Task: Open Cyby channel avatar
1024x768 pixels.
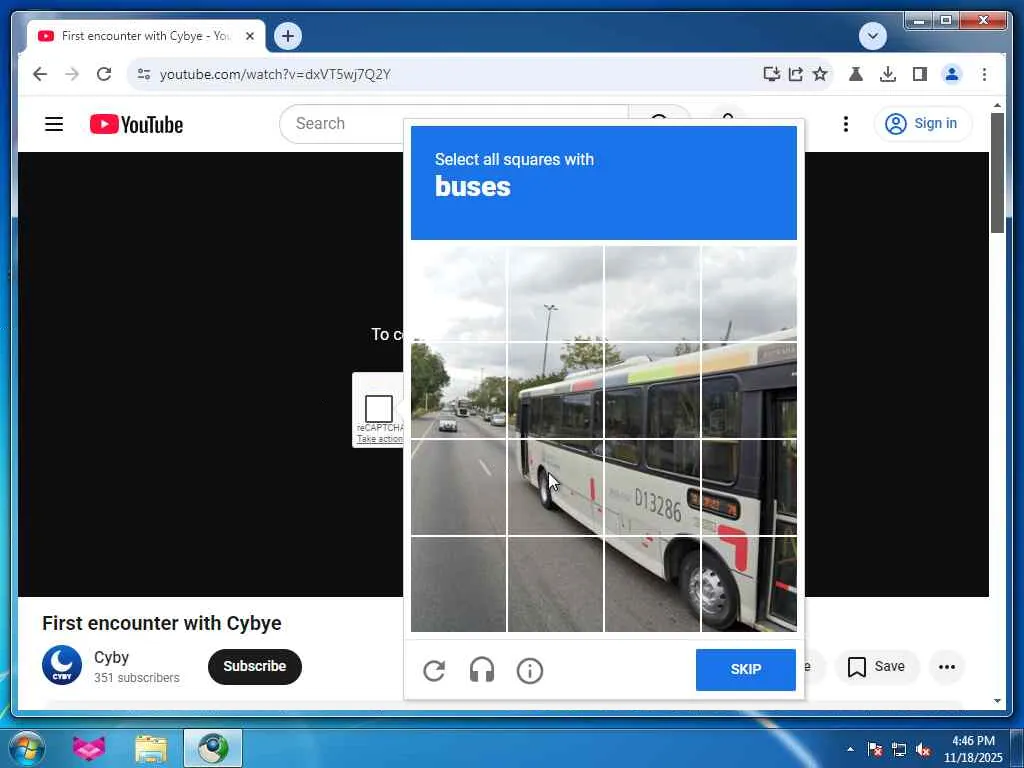Action: click(62, 665)
